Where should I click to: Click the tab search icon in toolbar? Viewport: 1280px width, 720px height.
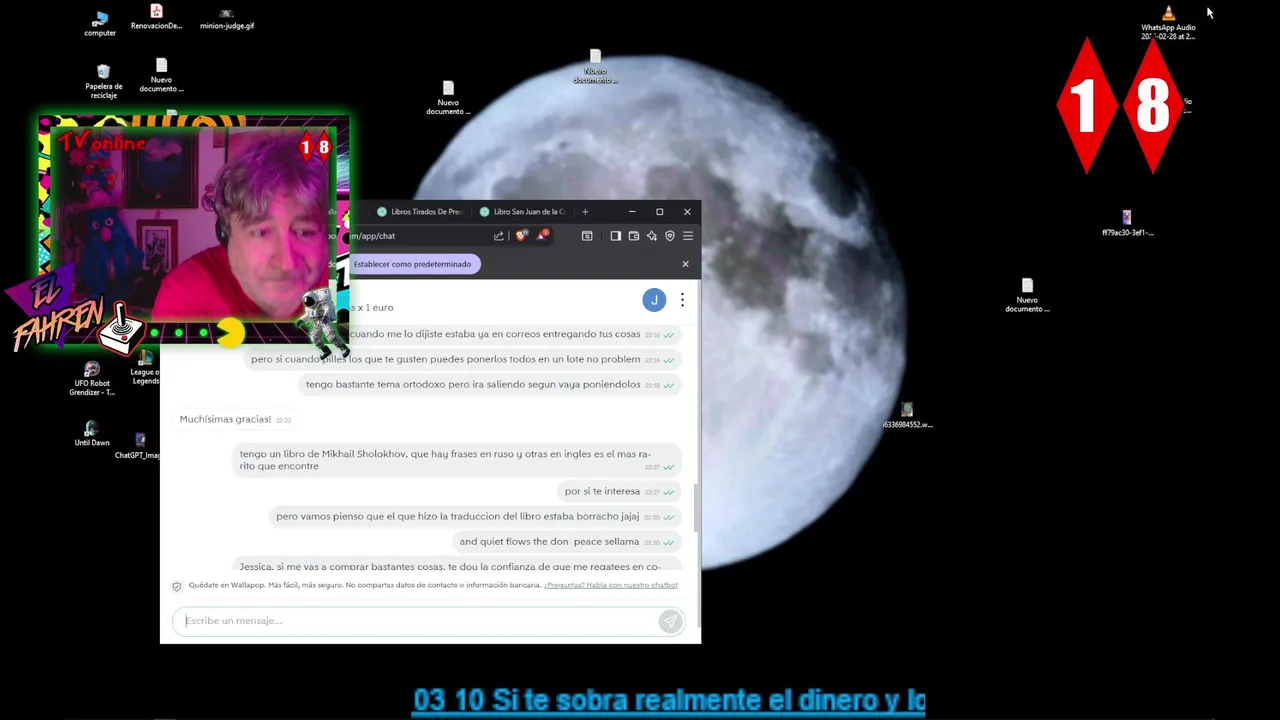pos(587,236)
